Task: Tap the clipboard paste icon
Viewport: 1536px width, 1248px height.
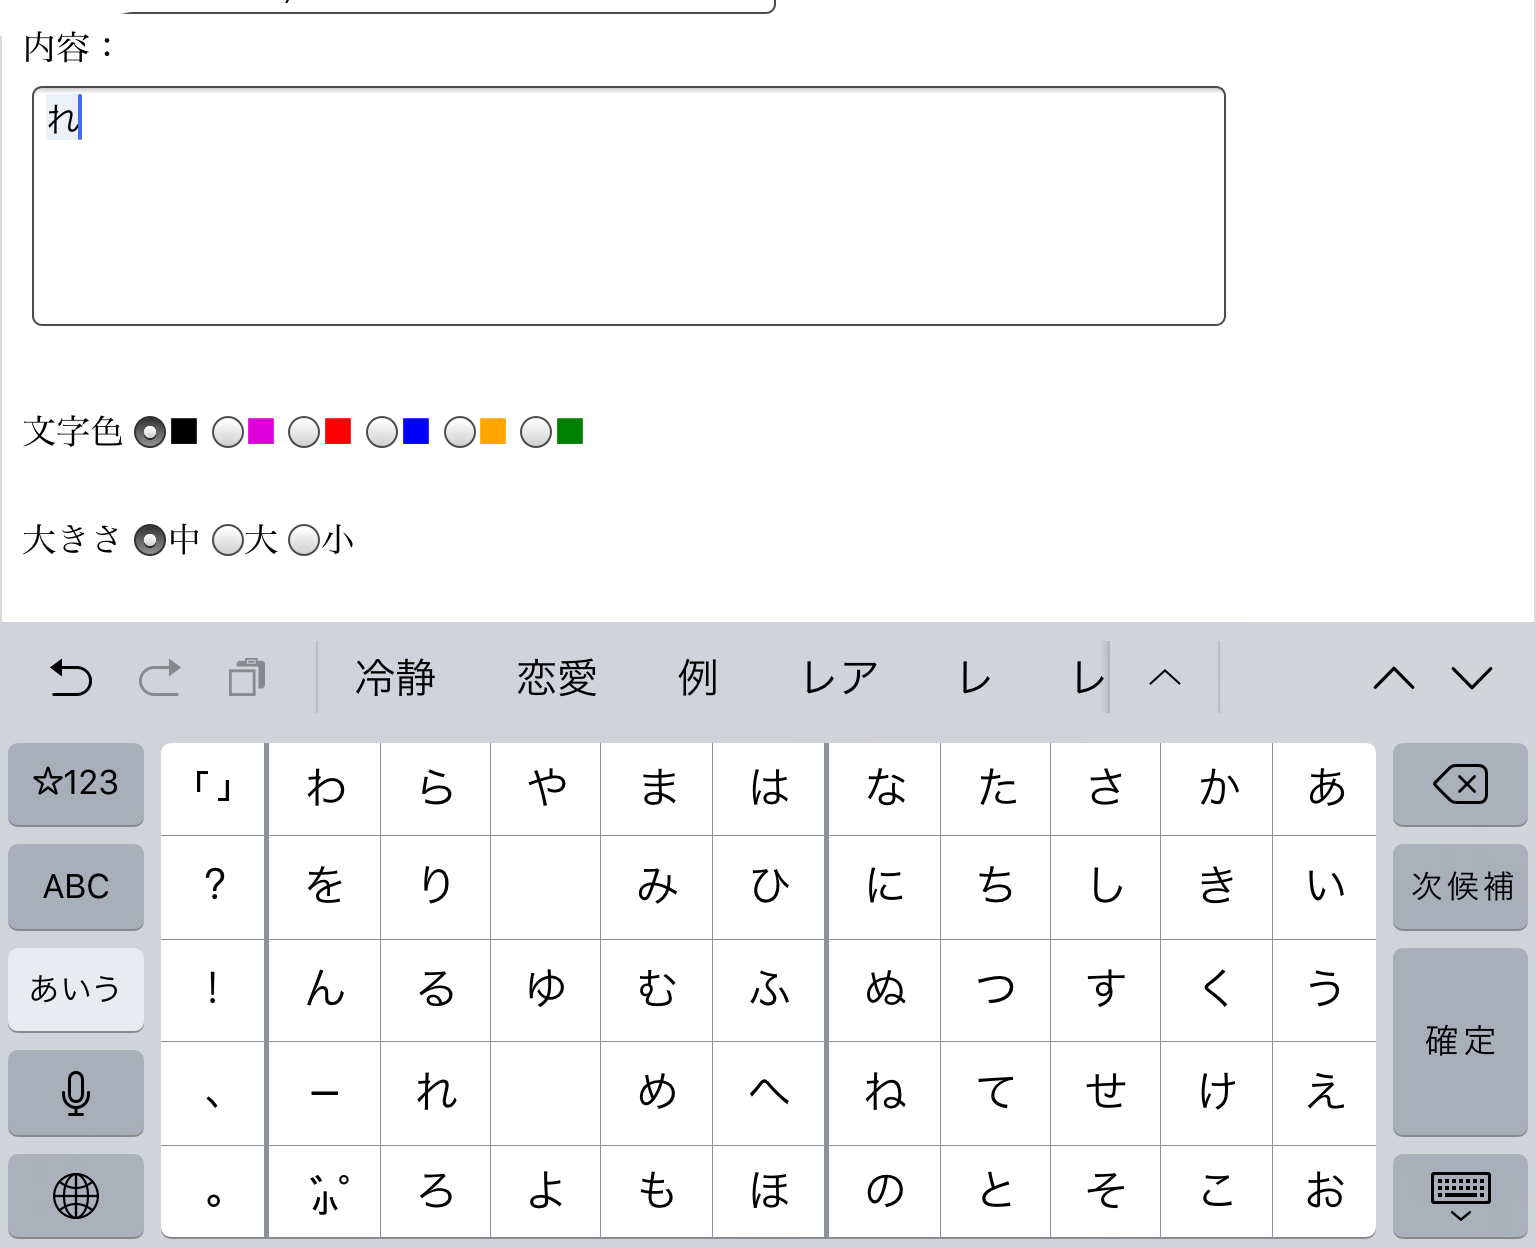Action: tap(247, 677)
